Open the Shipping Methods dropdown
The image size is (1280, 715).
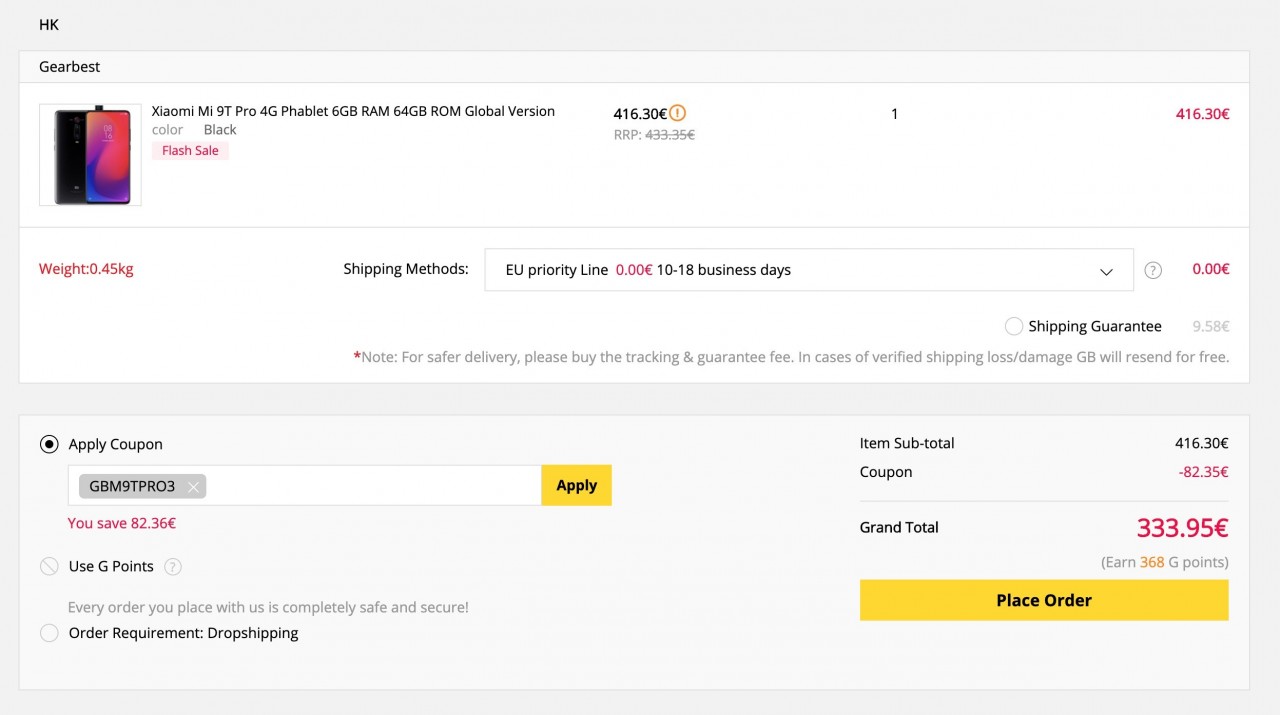click(x=809, y=270)
